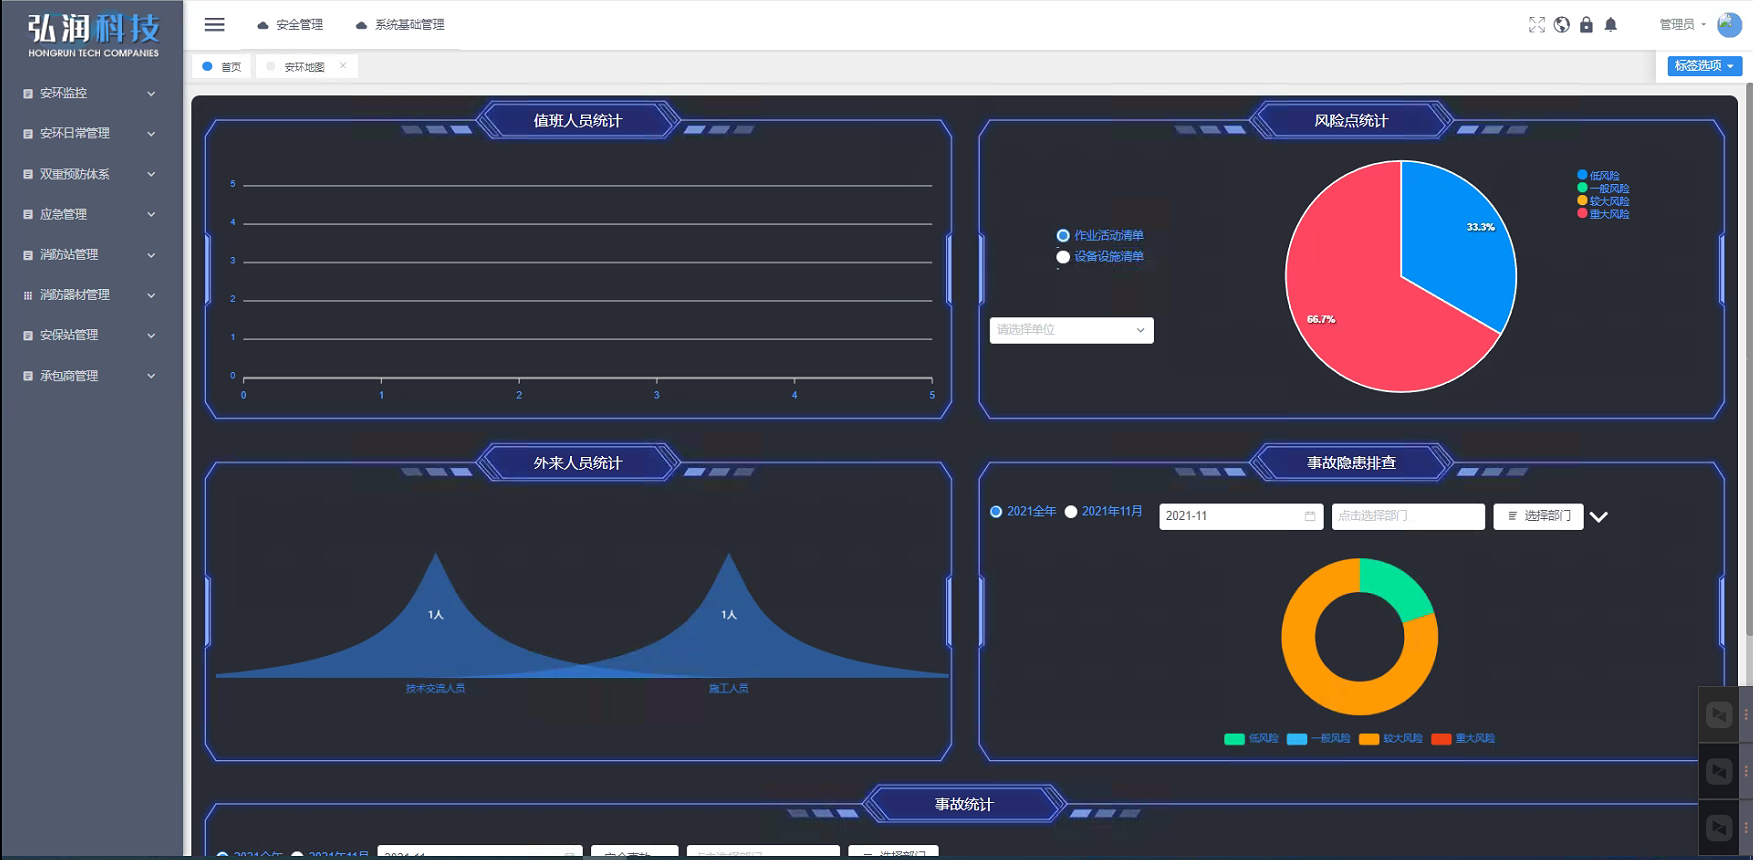Close the 安环地图 tab
The width and height of the screenshot is (1753, 860).
tap(343, 66)
